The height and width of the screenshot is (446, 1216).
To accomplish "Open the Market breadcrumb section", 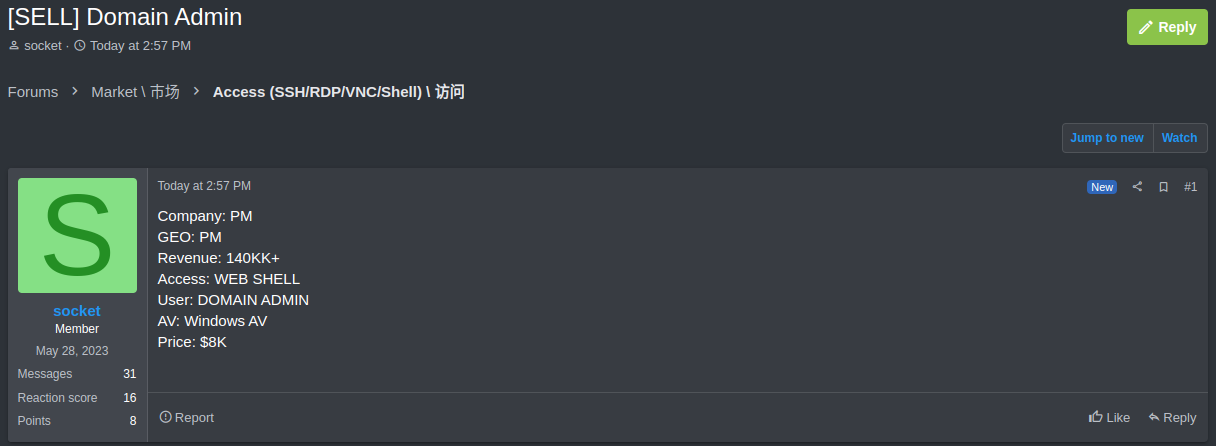I will 135,92.
